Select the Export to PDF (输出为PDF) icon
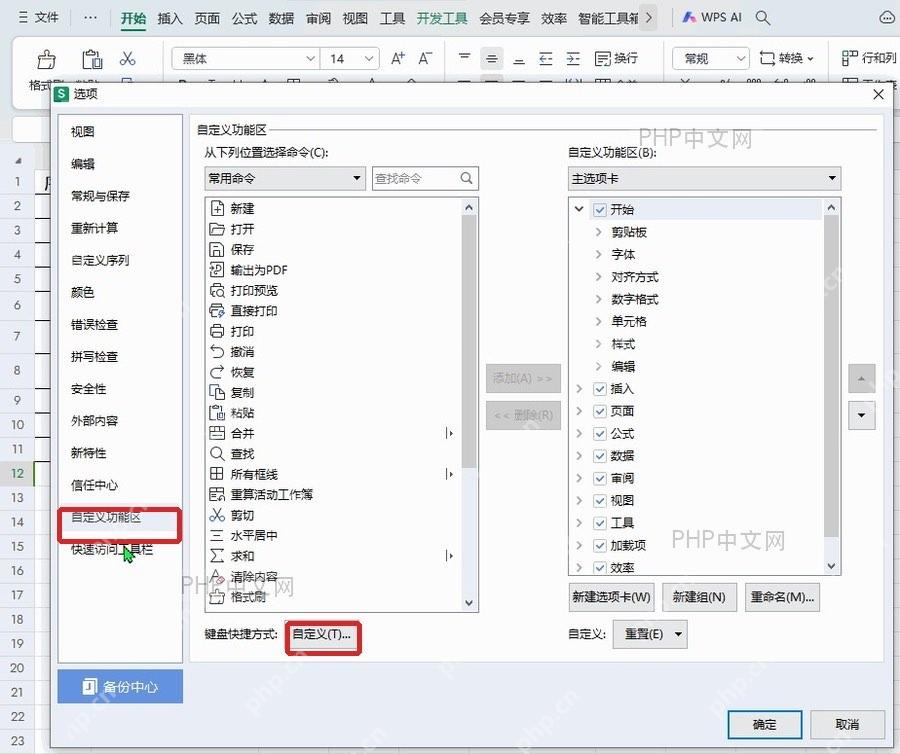The image size is (900, 754). pos(217,270)
